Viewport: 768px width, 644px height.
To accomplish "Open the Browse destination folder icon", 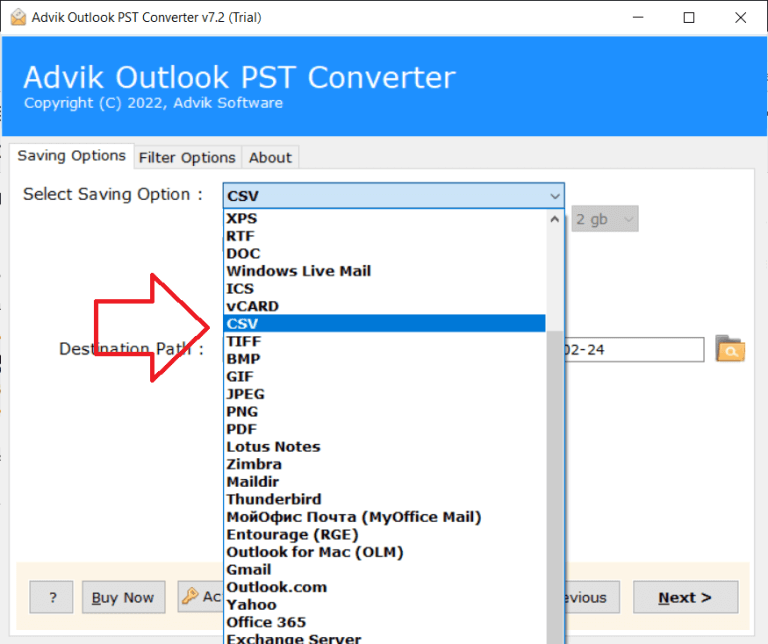I will point(730,349).
